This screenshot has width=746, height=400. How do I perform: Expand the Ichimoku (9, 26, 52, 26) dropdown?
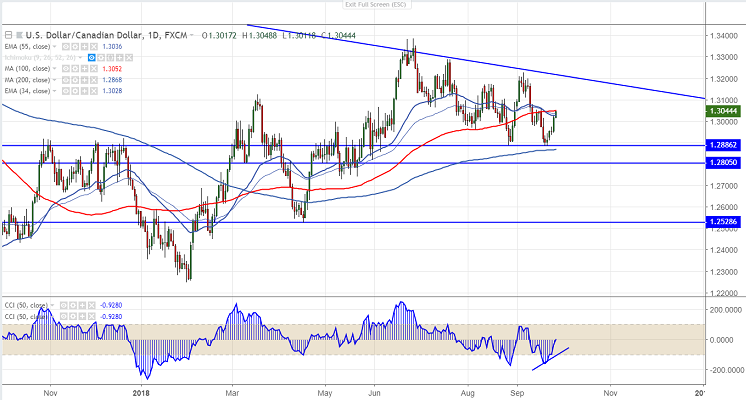point(80,58)
